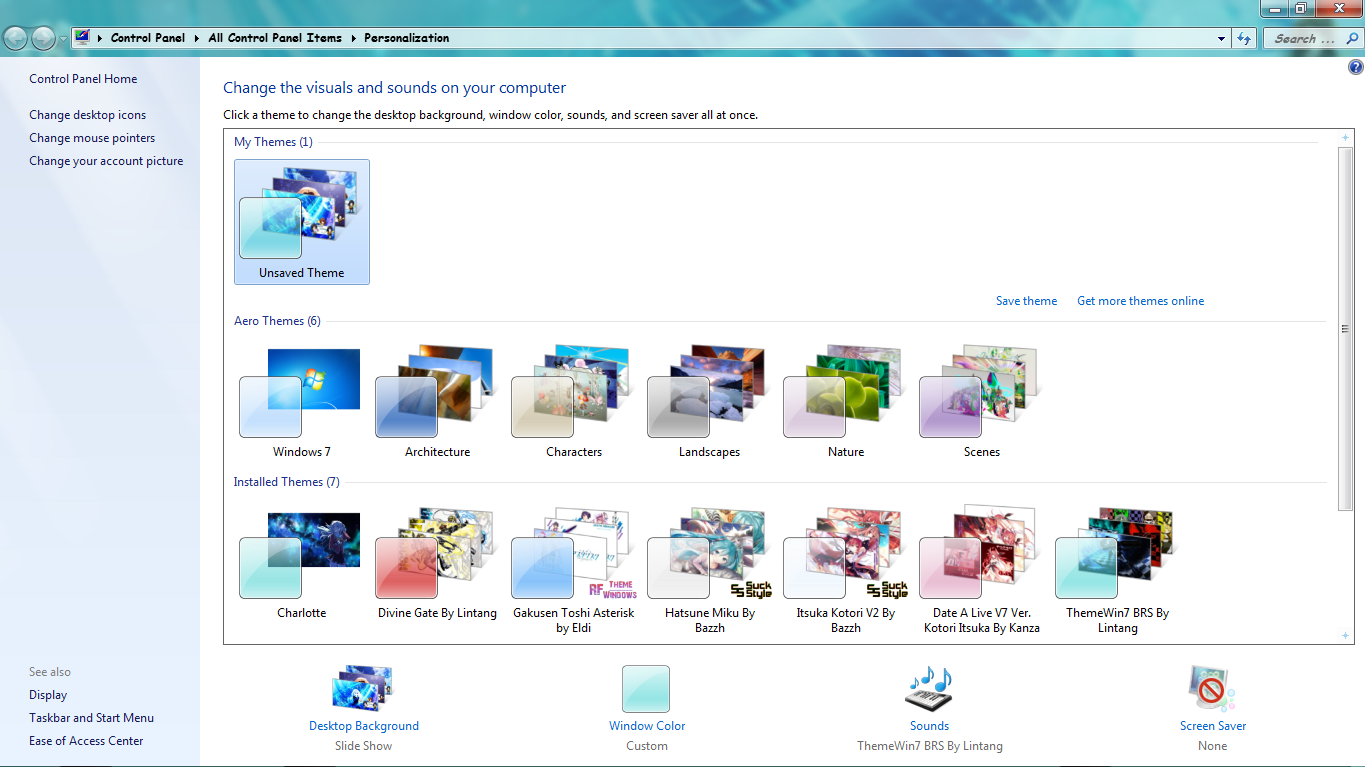Click the theme list scrollbar thumb

1345,328
